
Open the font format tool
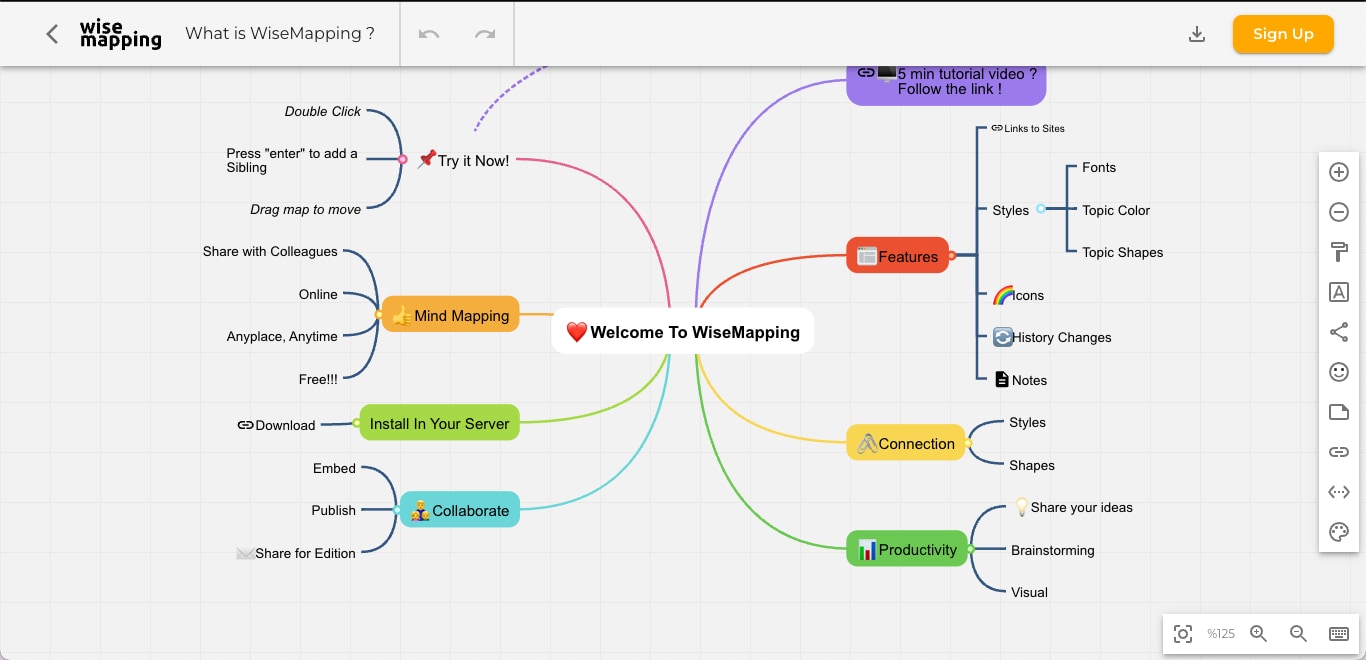[x=1339, y=292]
